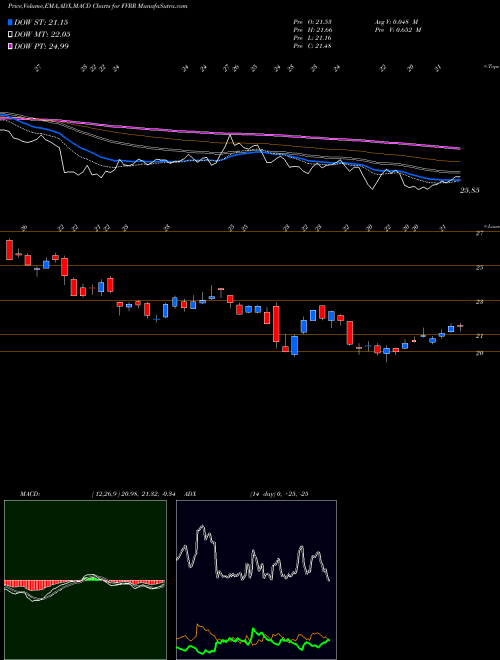Click the ADX panel heading
Image resolution: width=500 pixels, height=660 pixels.
[x=191, y=493]
